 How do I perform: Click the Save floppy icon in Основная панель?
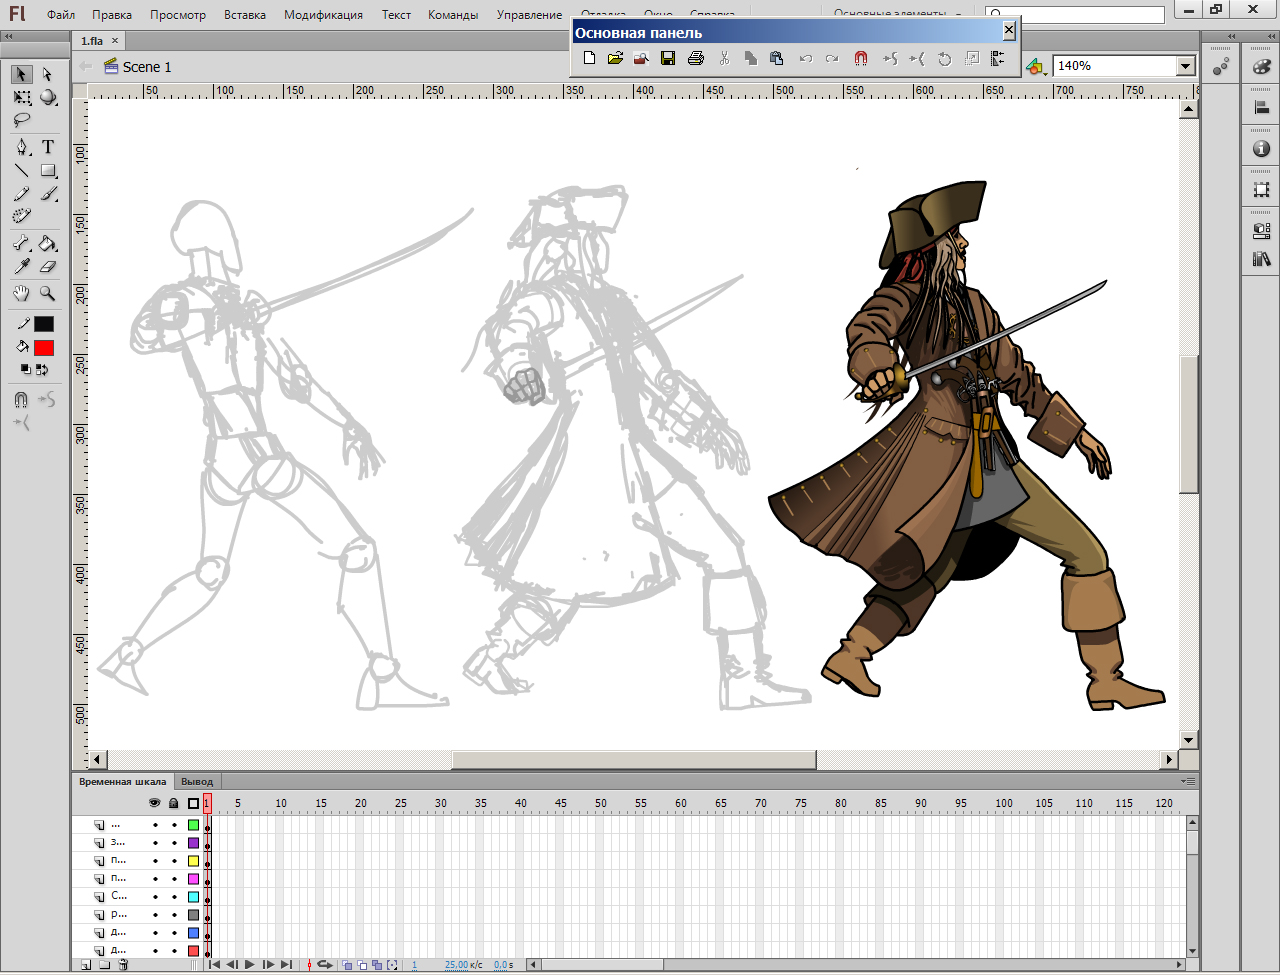tap(668, 59)
